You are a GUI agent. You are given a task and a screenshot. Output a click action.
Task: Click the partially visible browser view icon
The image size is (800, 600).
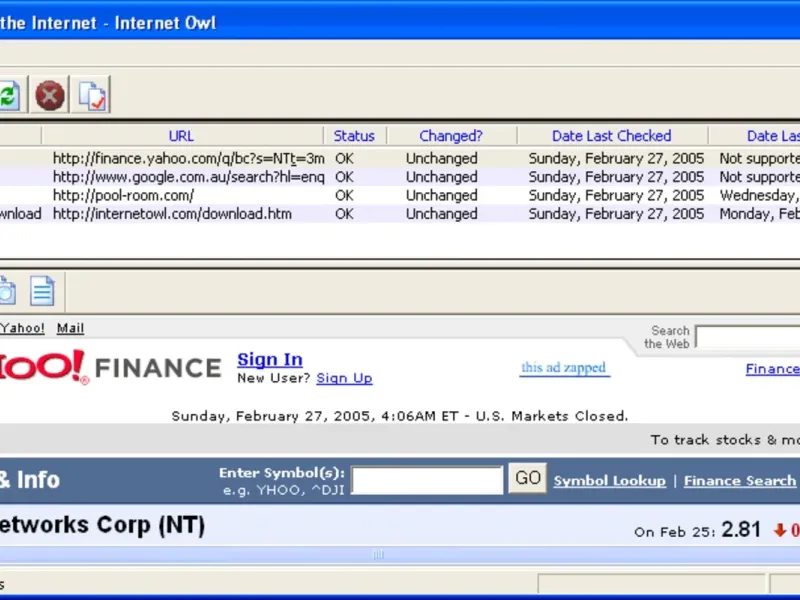[8, 291]
